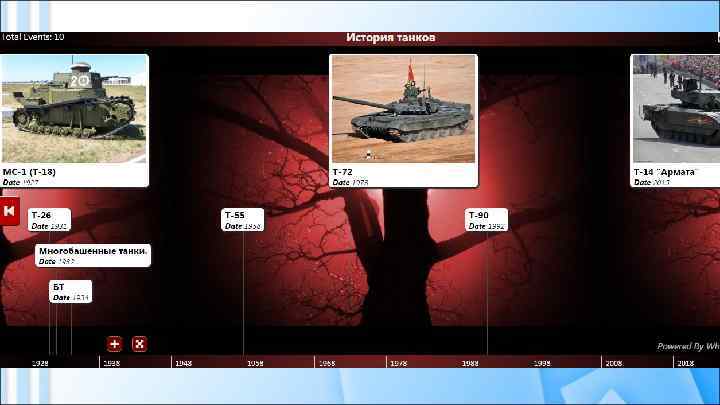Click the red expand arrows button

click(x=139, y=343)
